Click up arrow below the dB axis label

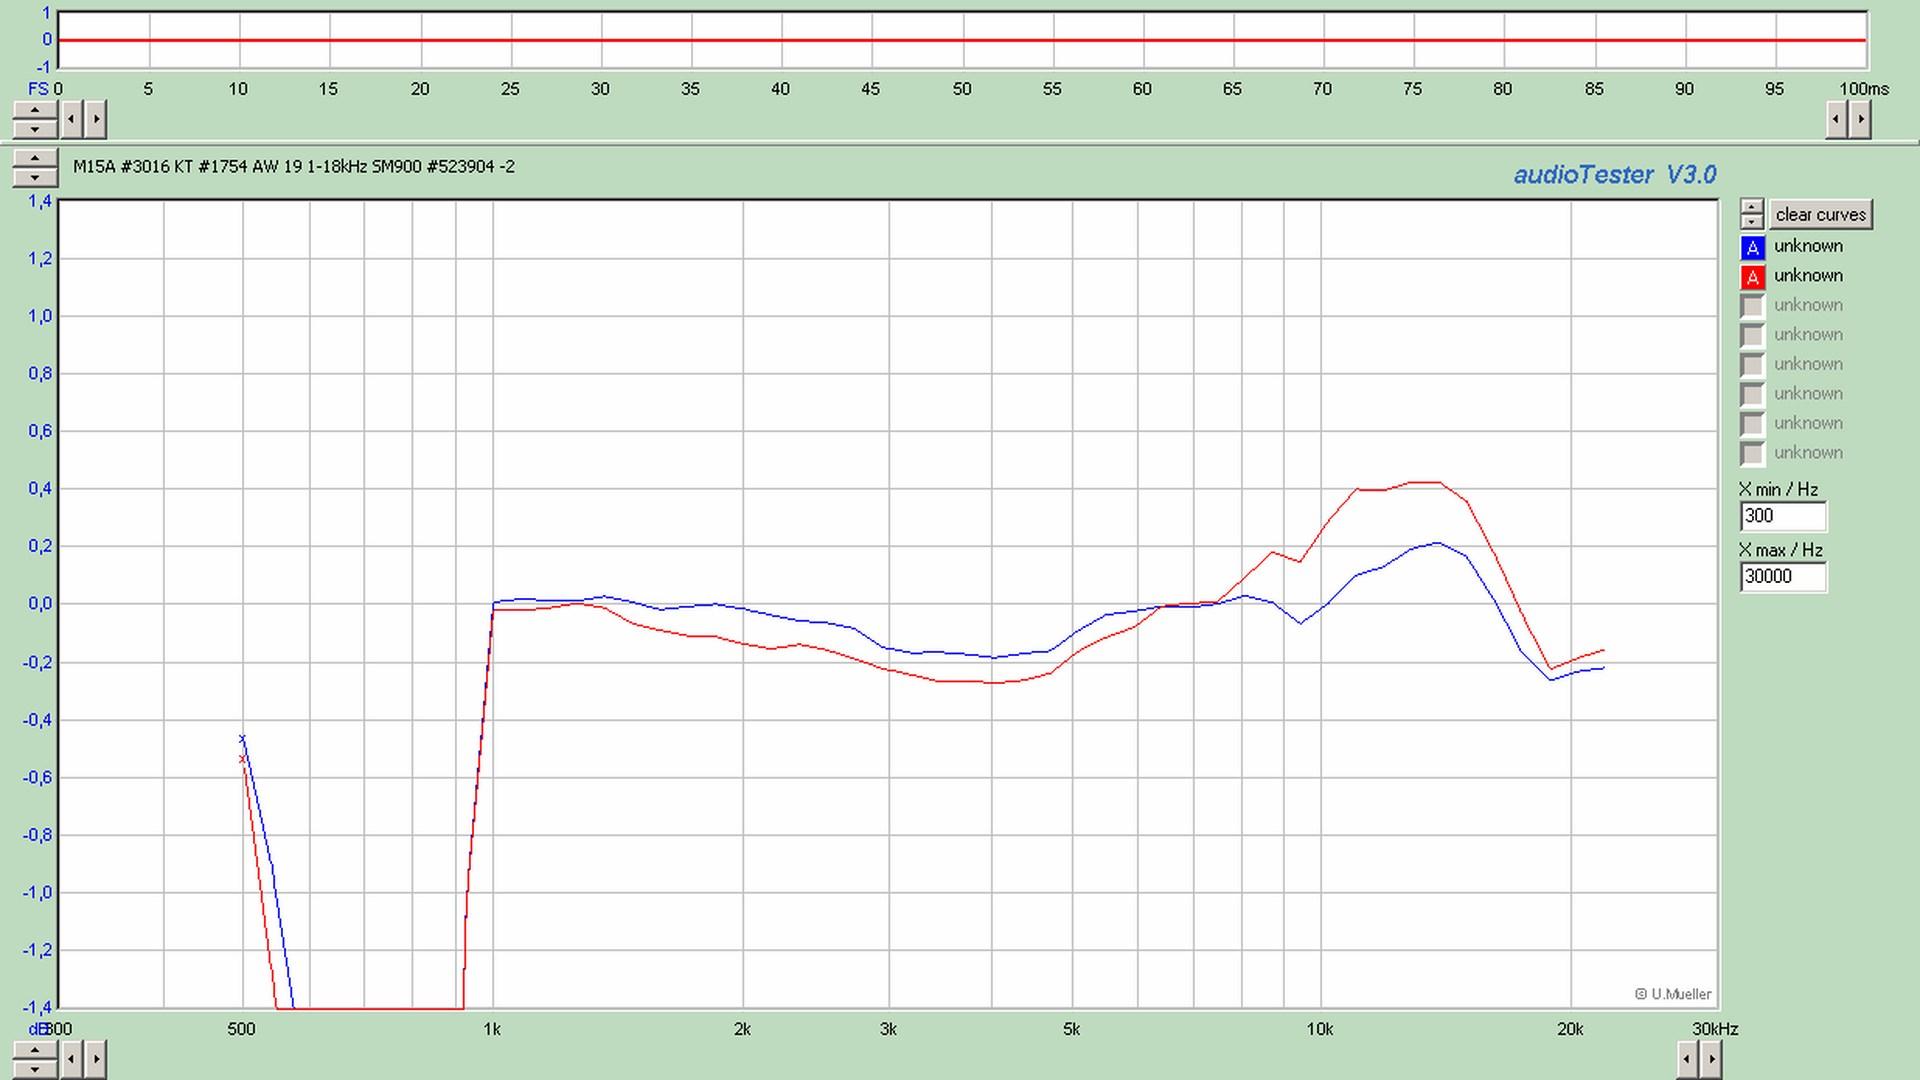(35, 1049)
